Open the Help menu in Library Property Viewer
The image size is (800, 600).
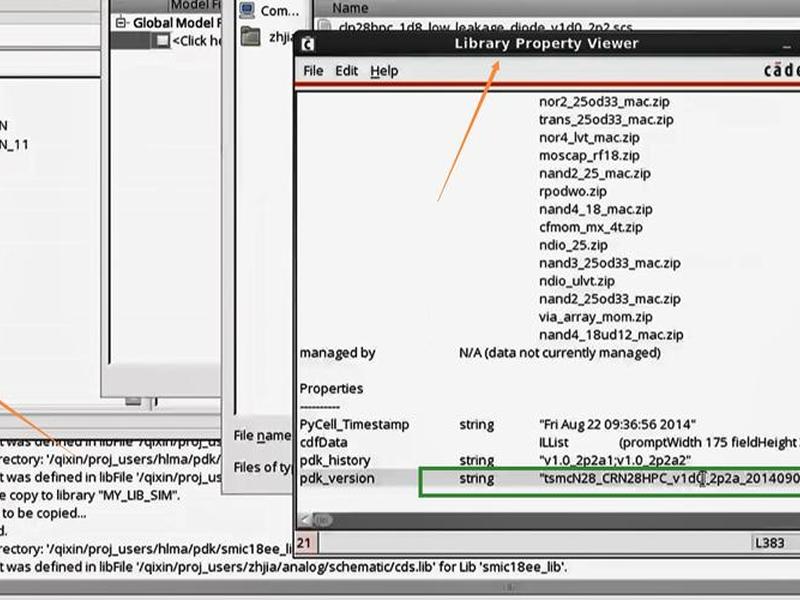click(384, 71)
